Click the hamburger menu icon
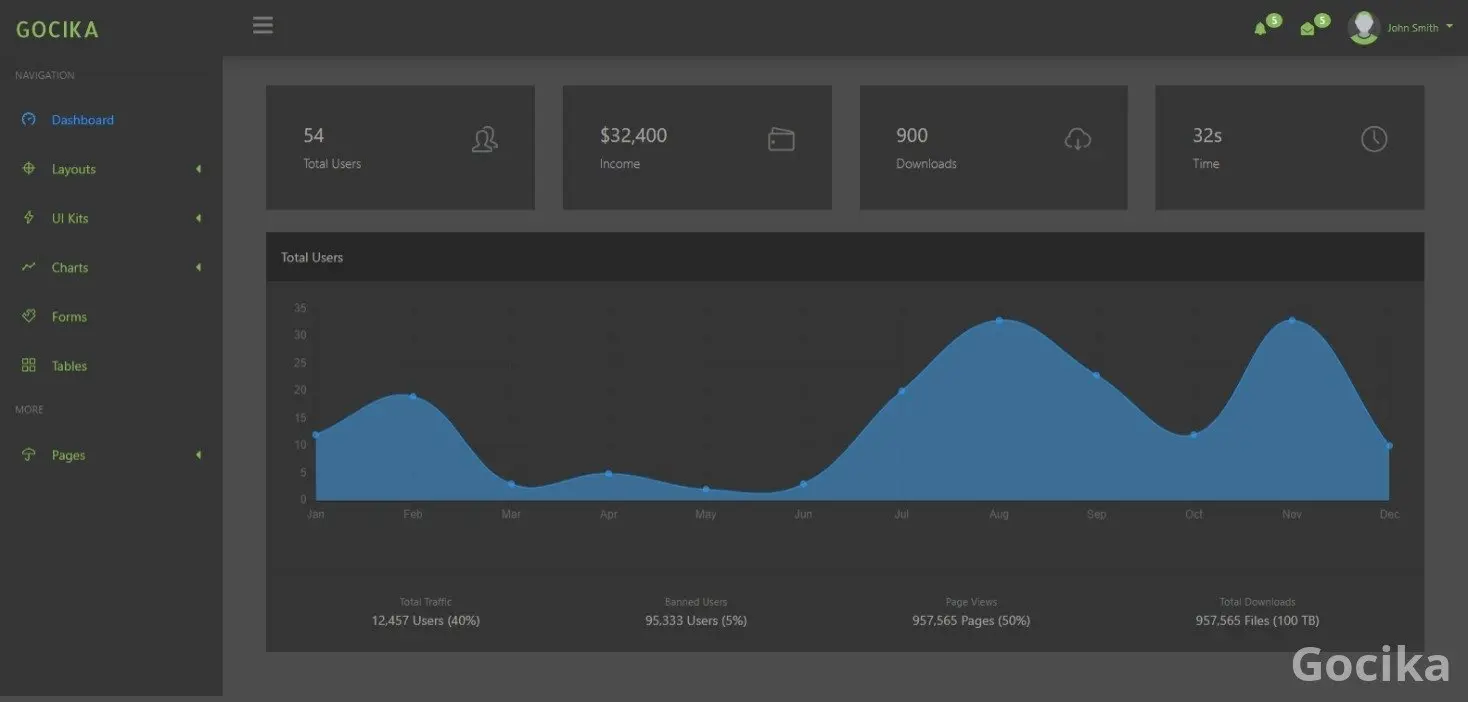1468x702 pixels. pos(263,26)
